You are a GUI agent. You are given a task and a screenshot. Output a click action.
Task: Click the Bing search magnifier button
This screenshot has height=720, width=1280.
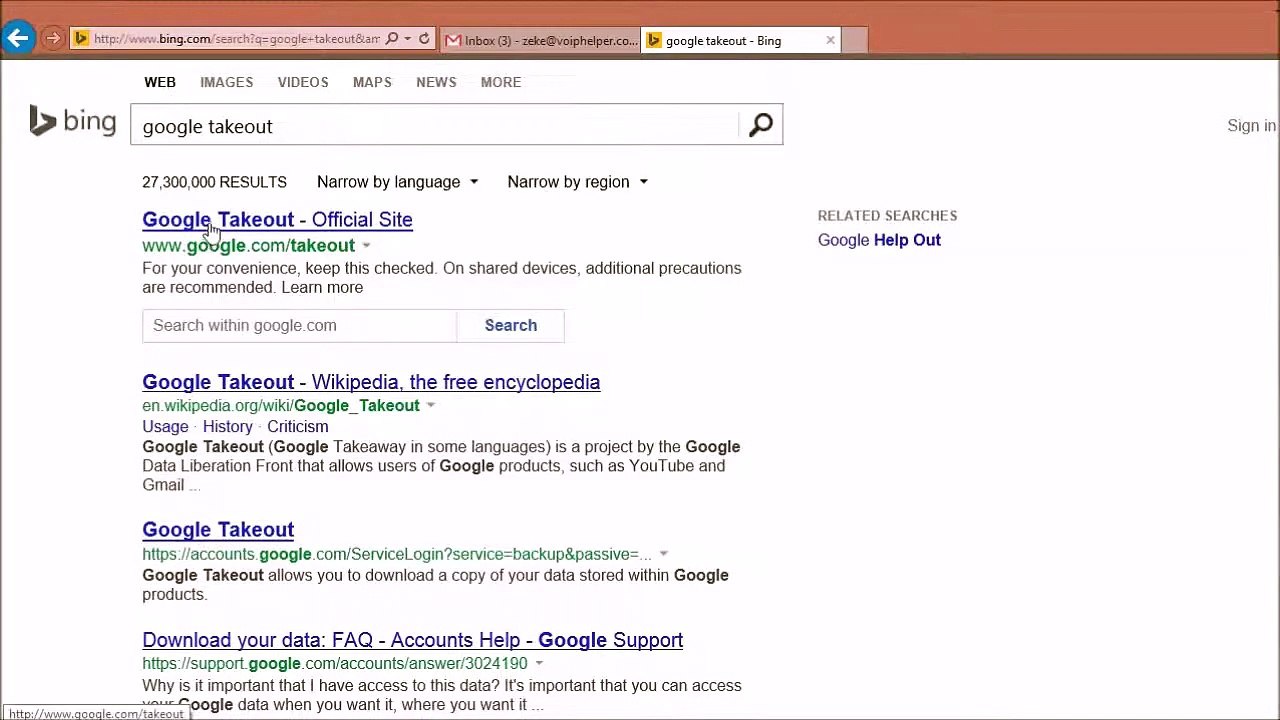point(760,125)
